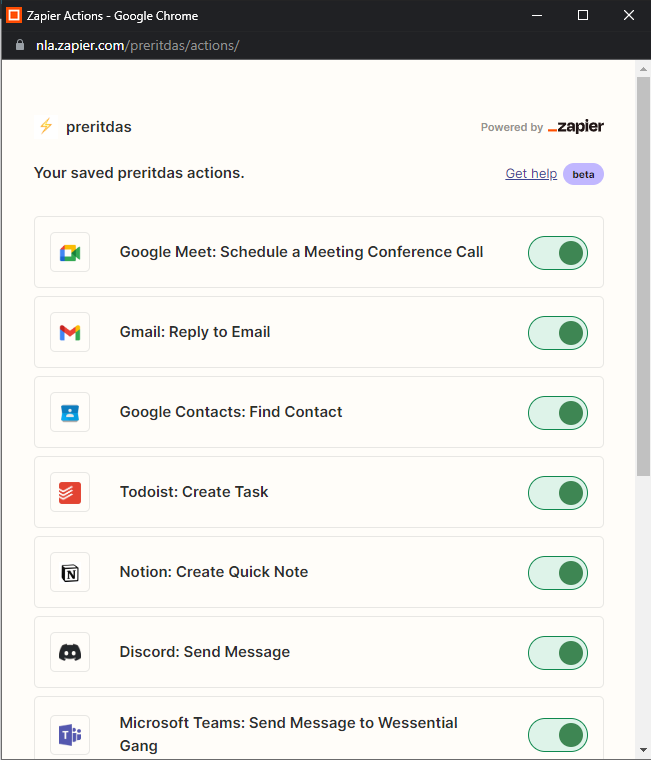The image size is (651, 760).
Task: Switch off Todoist Create Task action
Action: click(x=558, y=493)
